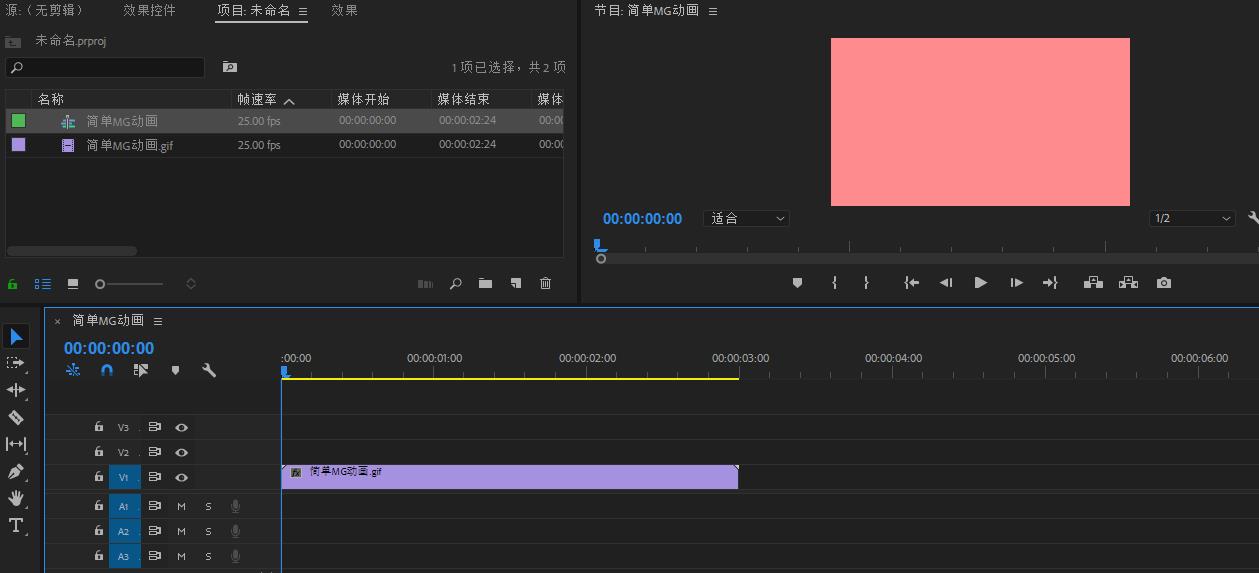The width and height of the screenshot is (1259, 573).
Task: Click the Mark In brace button
Action: [834, 283]
